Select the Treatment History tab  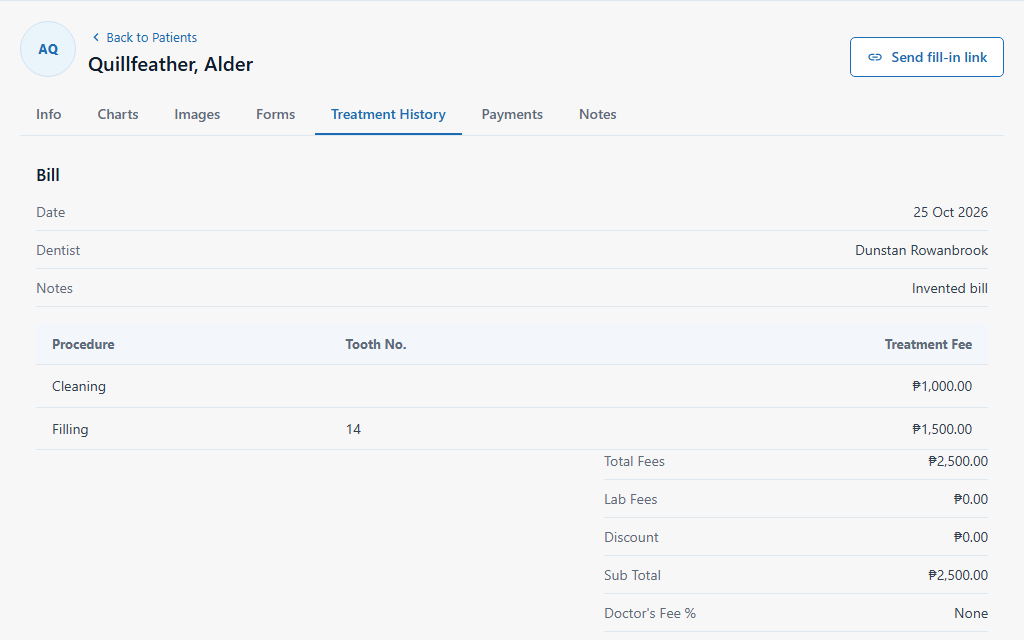point(388,114)
